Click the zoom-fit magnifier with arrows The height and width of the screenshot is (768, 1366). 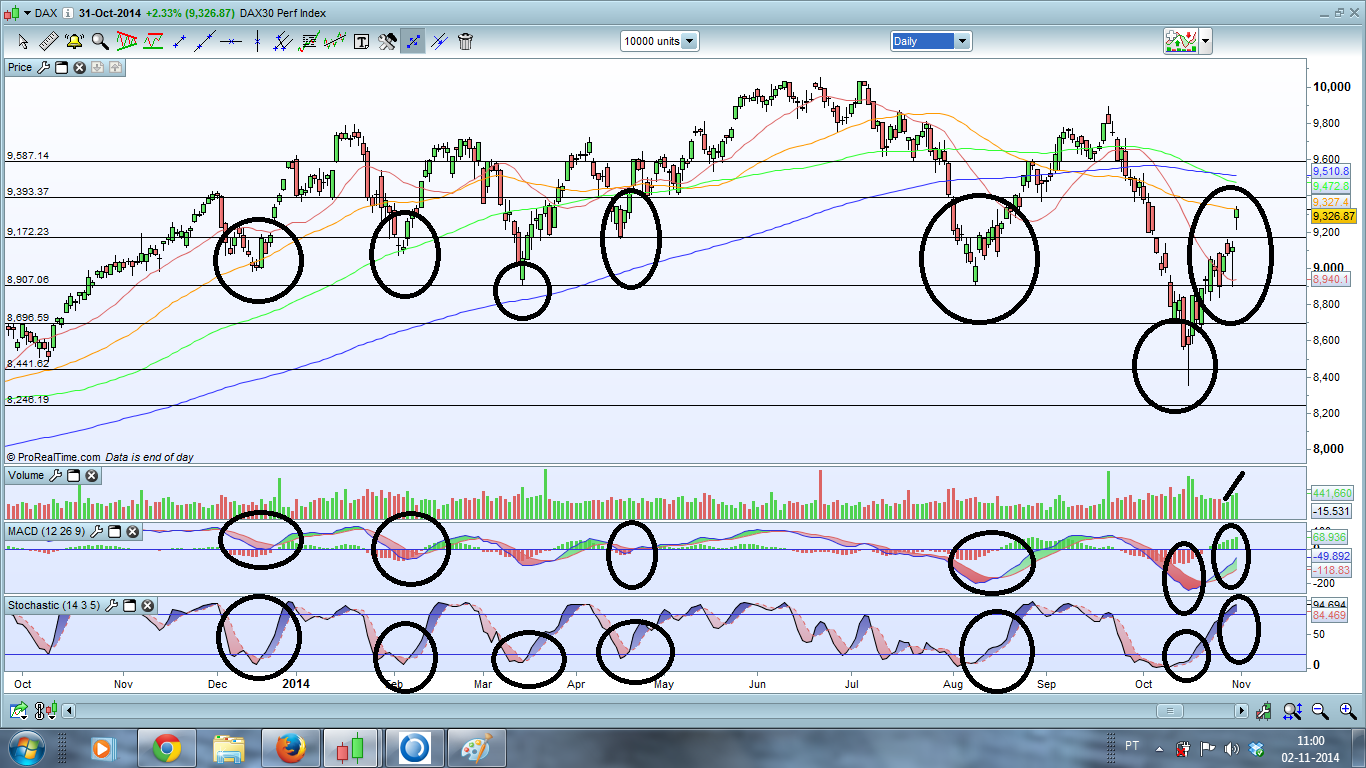tap(1292, 711)
